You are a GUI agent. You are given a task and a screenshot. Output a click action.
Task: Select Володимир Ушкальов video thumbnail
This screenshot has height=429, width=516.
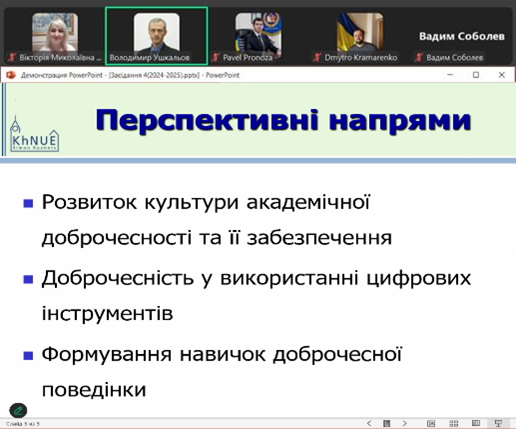click(x=157, y=36)
